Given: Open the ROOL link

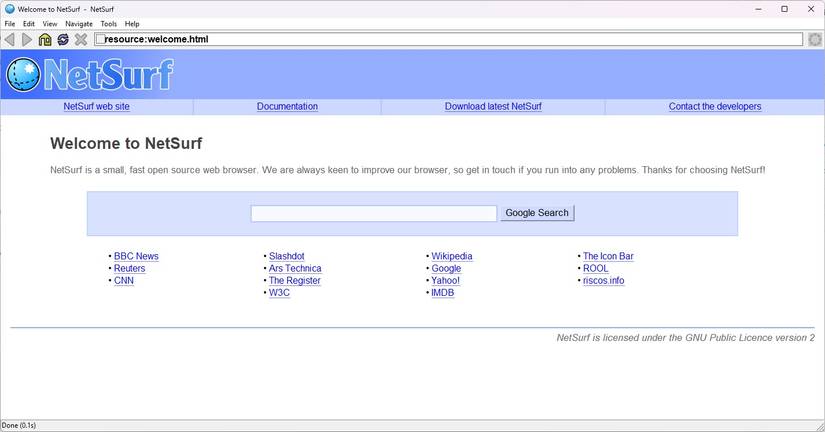Looking at the screenshot, I should pyautogui.click(x=596, y=268).
